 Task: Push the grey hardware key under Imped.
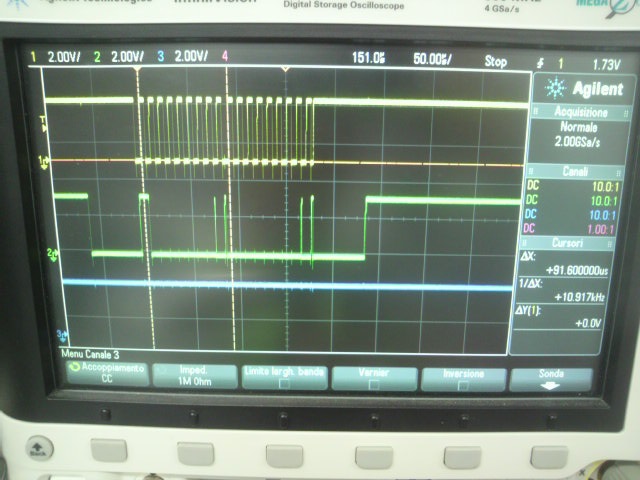pos(196,453)
